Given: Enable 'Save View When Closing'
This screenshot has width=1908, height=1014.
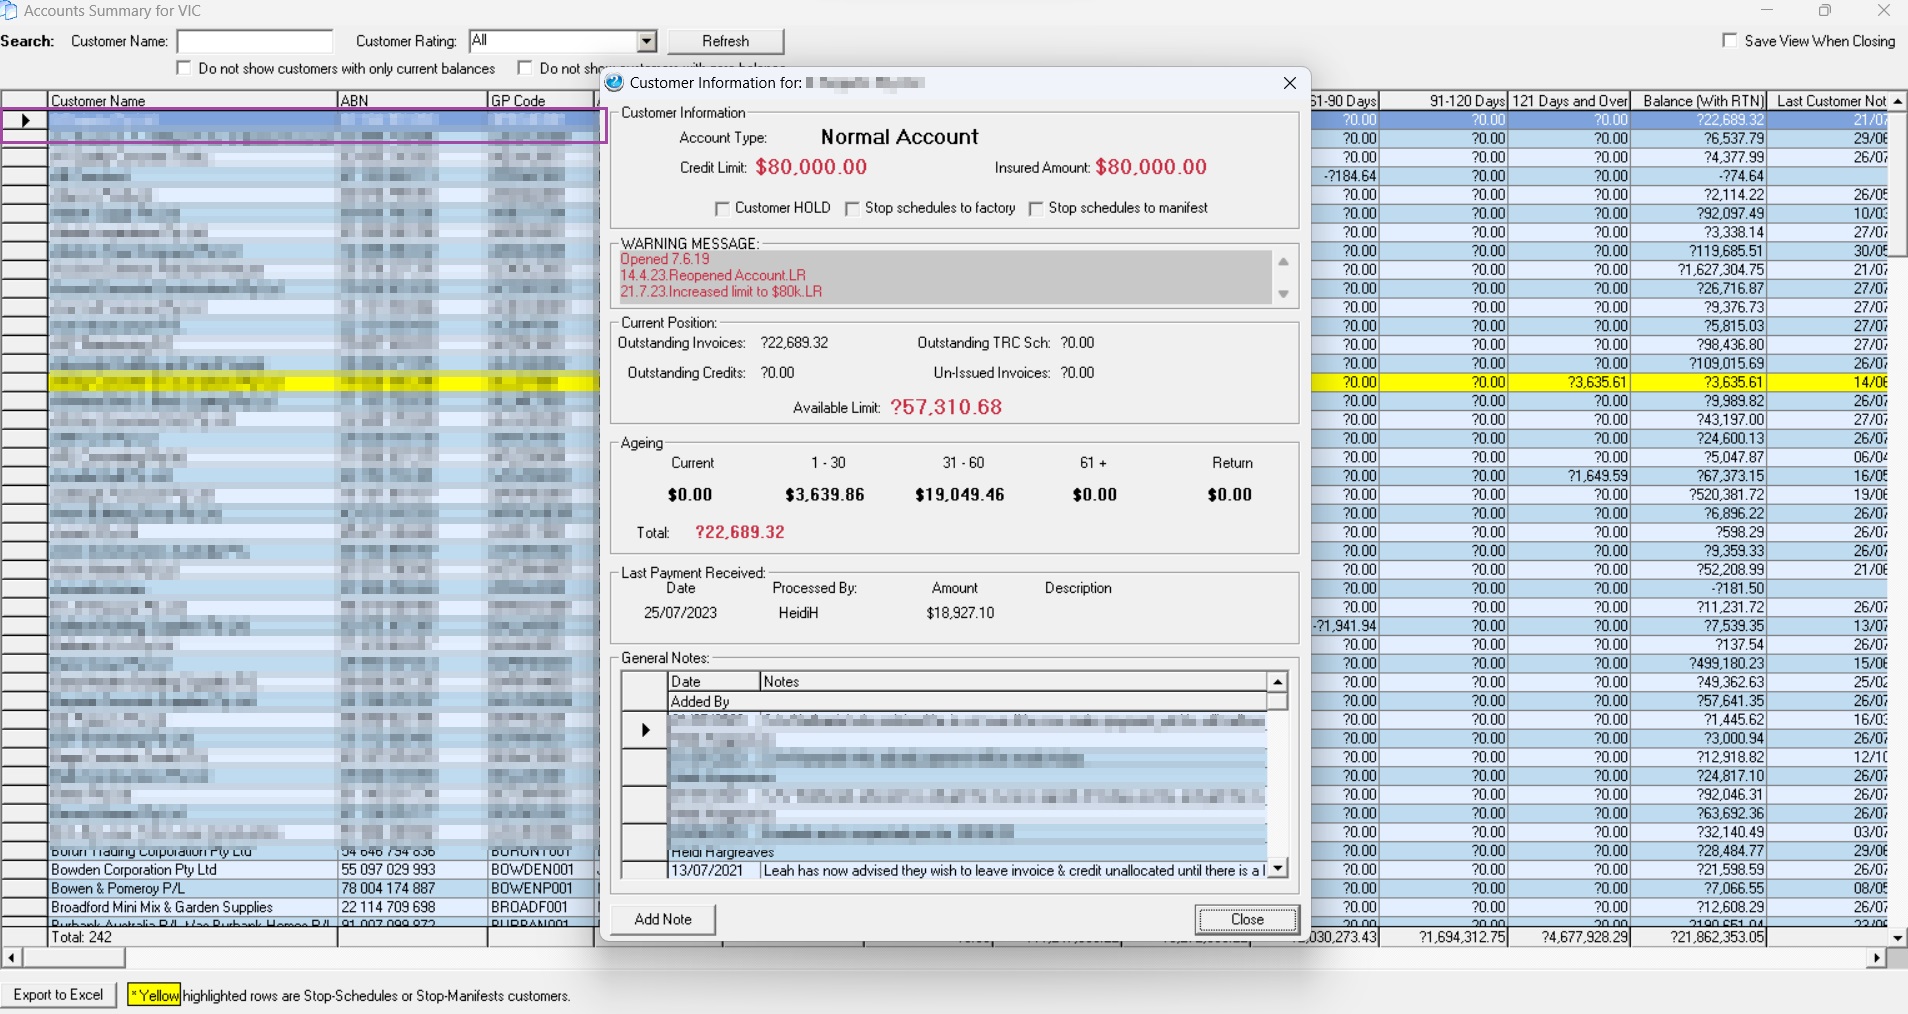Looking at the screenshot, I should coord(1732,41).
